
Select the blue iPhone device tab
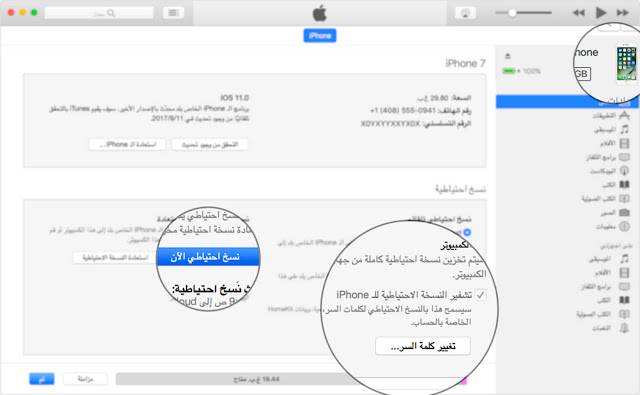320,36
